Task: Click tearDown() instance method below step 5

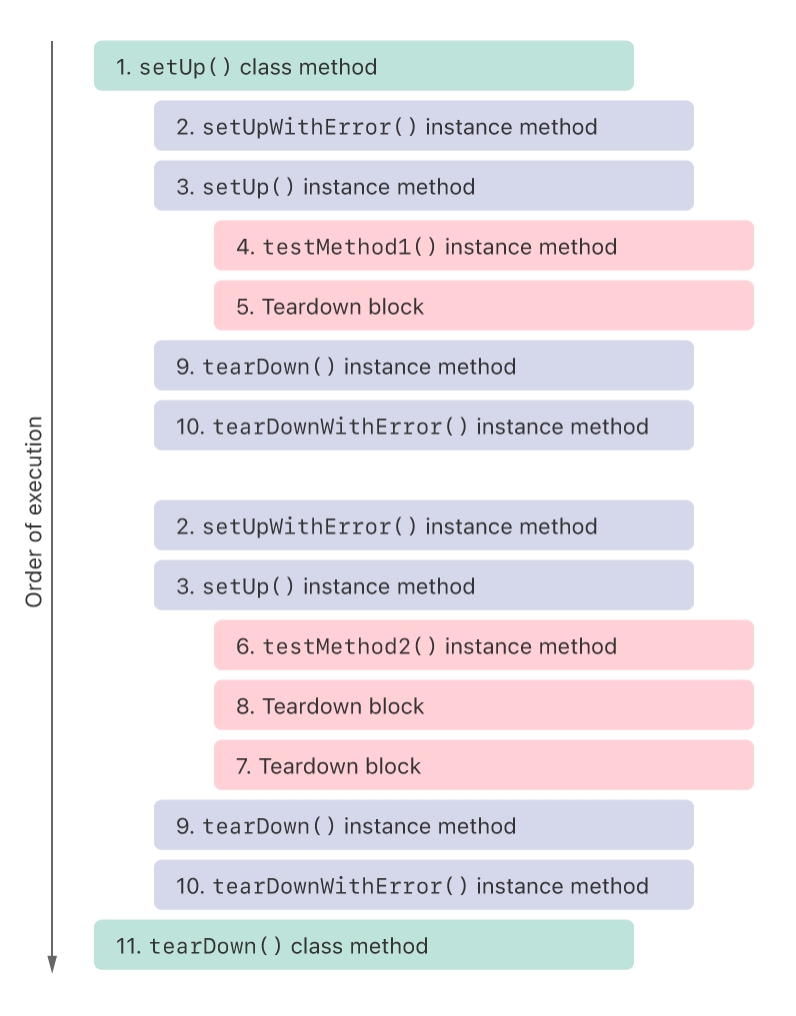Action: pyautogui.click(x=424, y=366)
